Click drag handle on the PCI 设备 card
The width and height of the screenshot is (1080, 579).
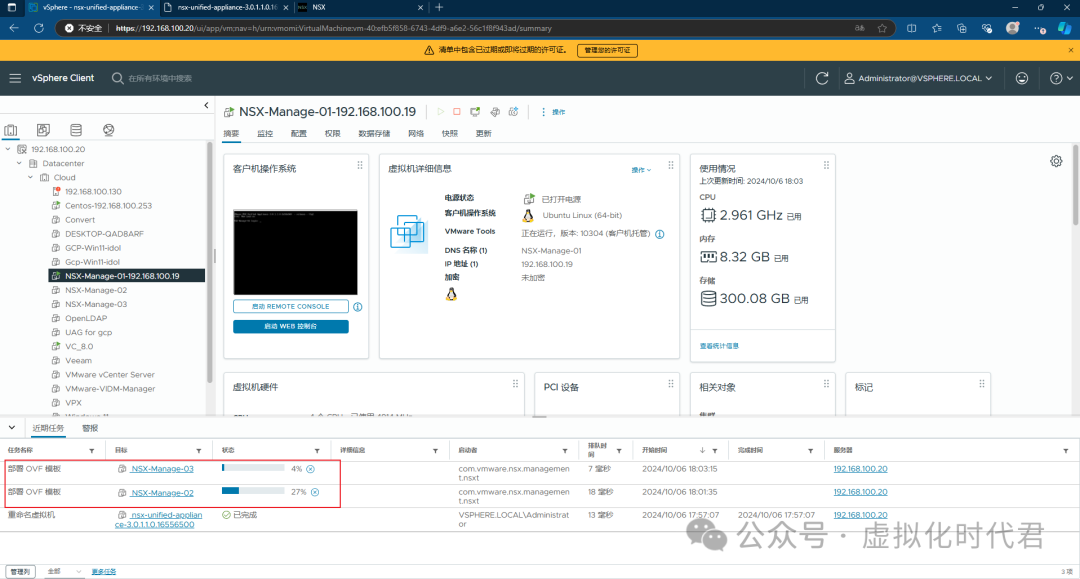(671, 383)
